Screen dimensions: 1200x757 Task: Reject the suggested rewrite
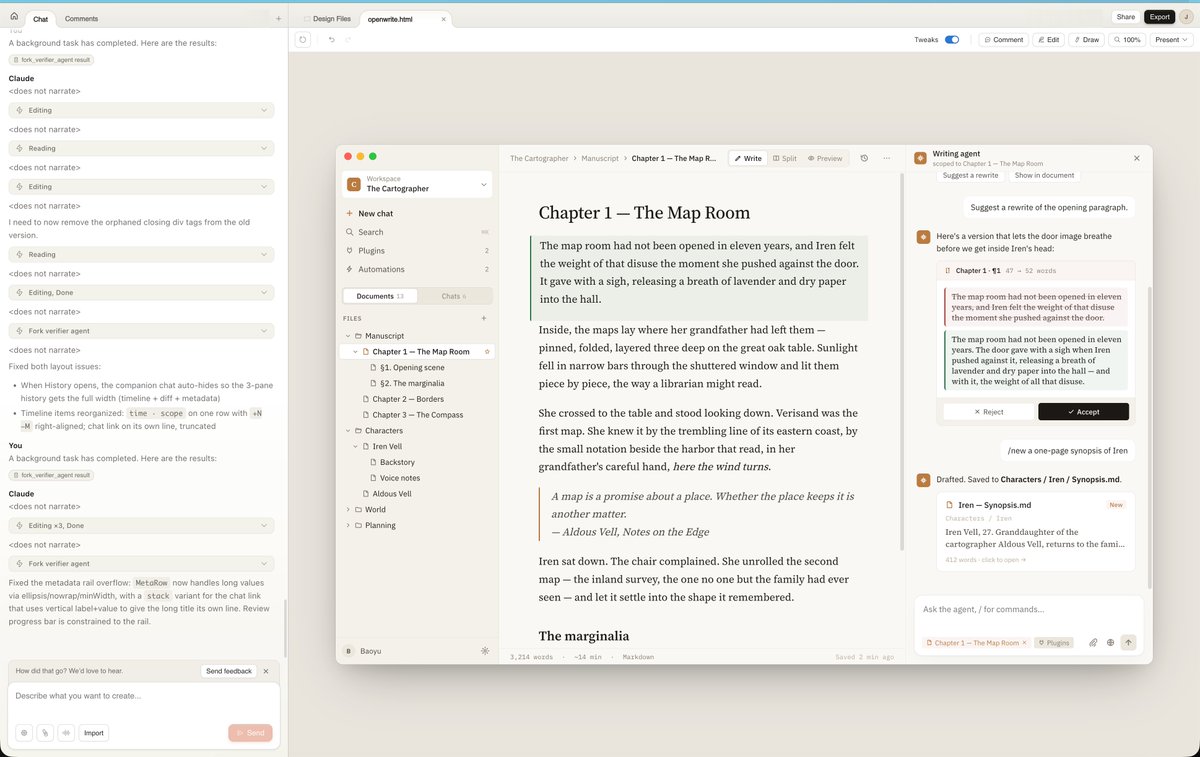(x=988, y=412)
